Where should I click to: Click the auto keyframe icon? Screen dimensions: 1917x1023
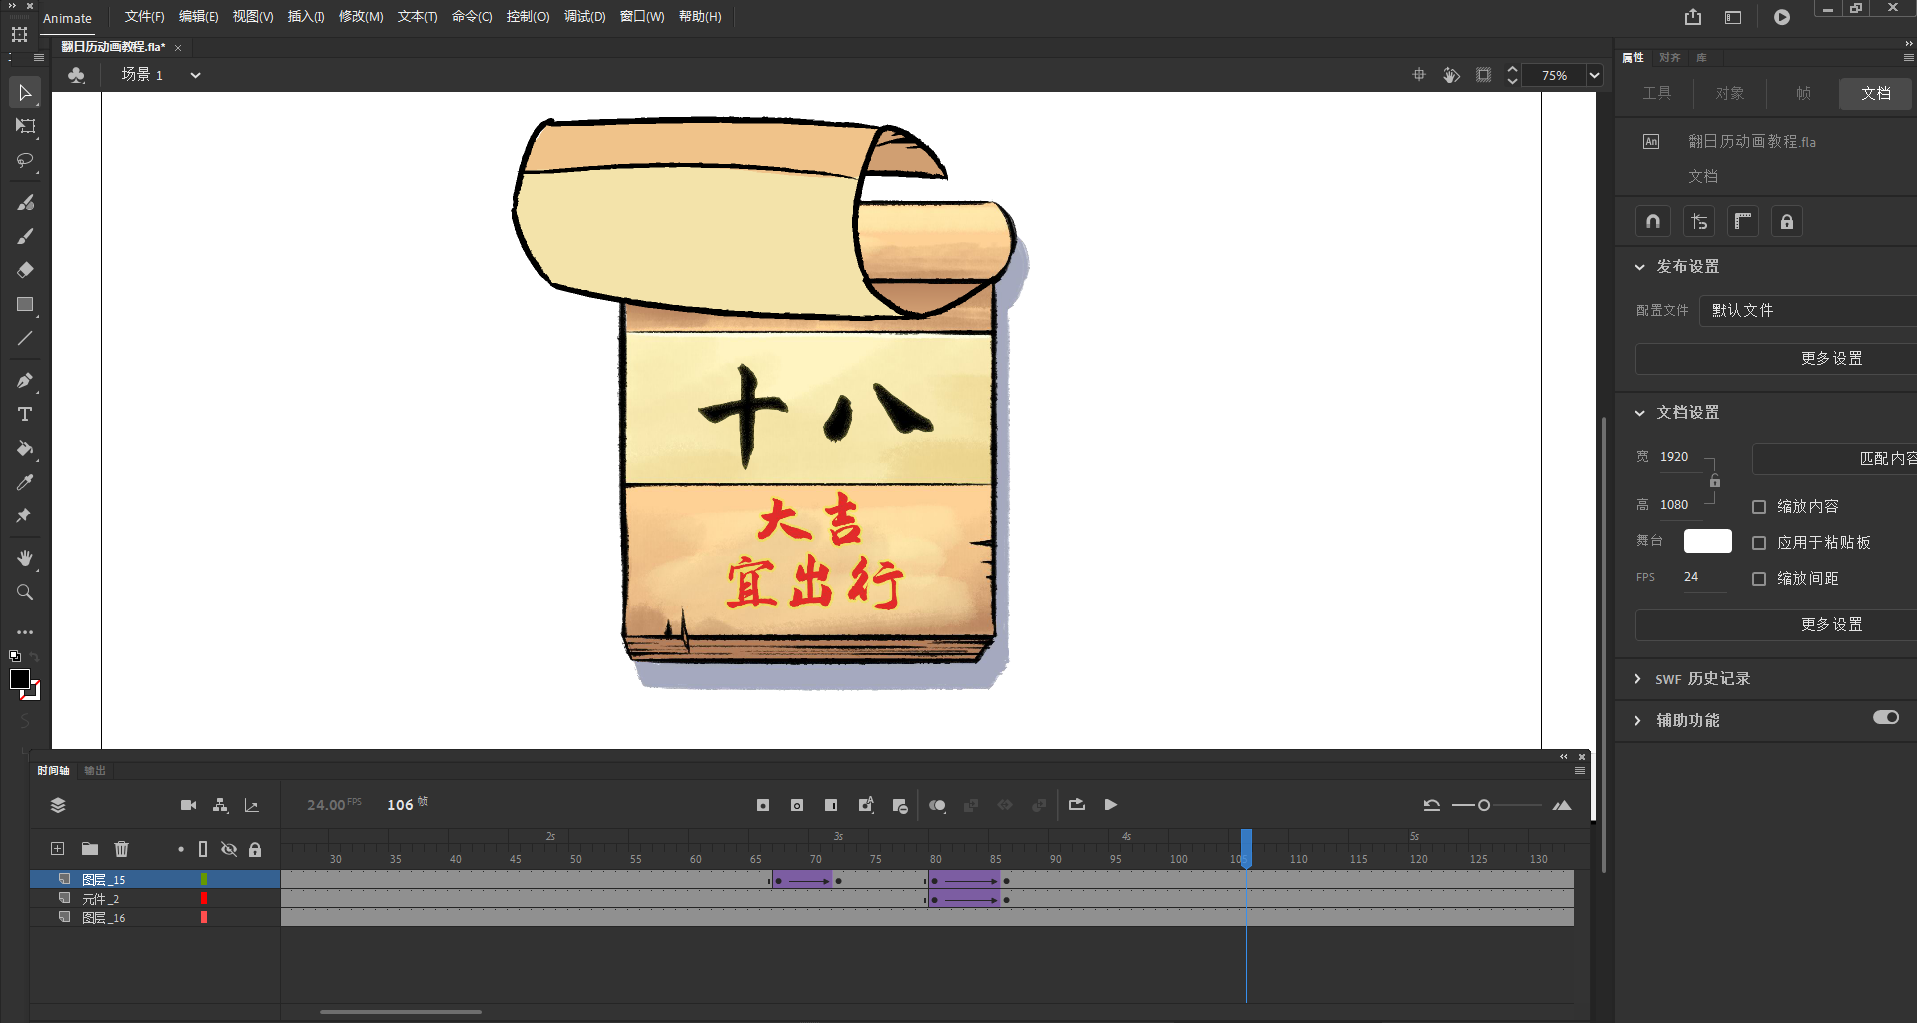866,805
